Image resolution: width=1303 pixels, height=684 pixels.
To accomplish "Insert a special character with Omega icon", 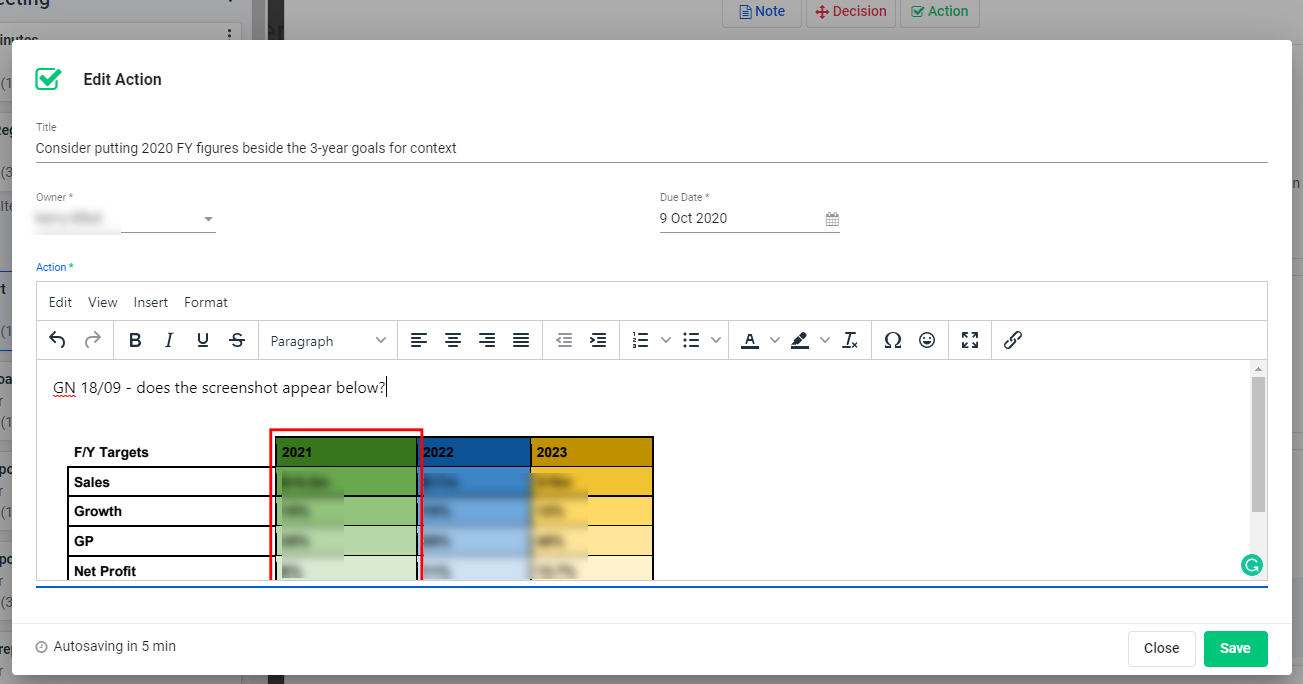I will [x=893, y=341].
